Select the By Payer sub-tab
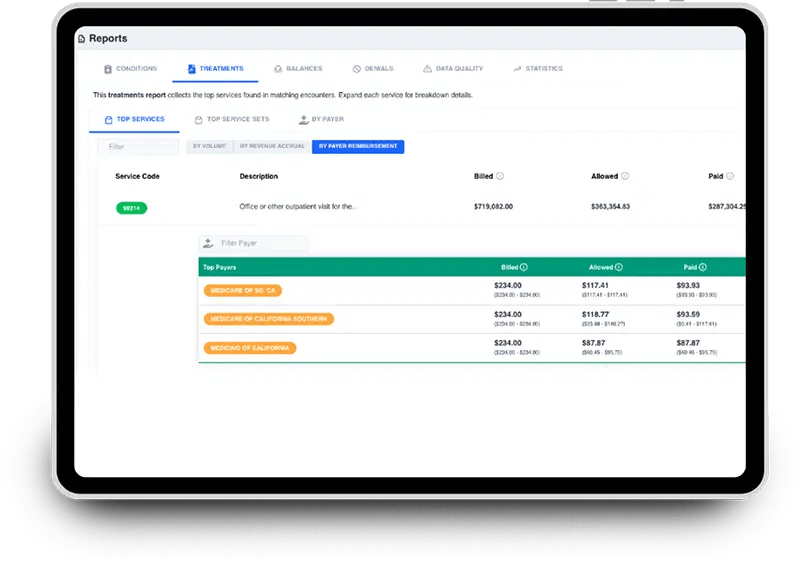The width and height of the screenshot is (800, 564). (x=321, y=120)
